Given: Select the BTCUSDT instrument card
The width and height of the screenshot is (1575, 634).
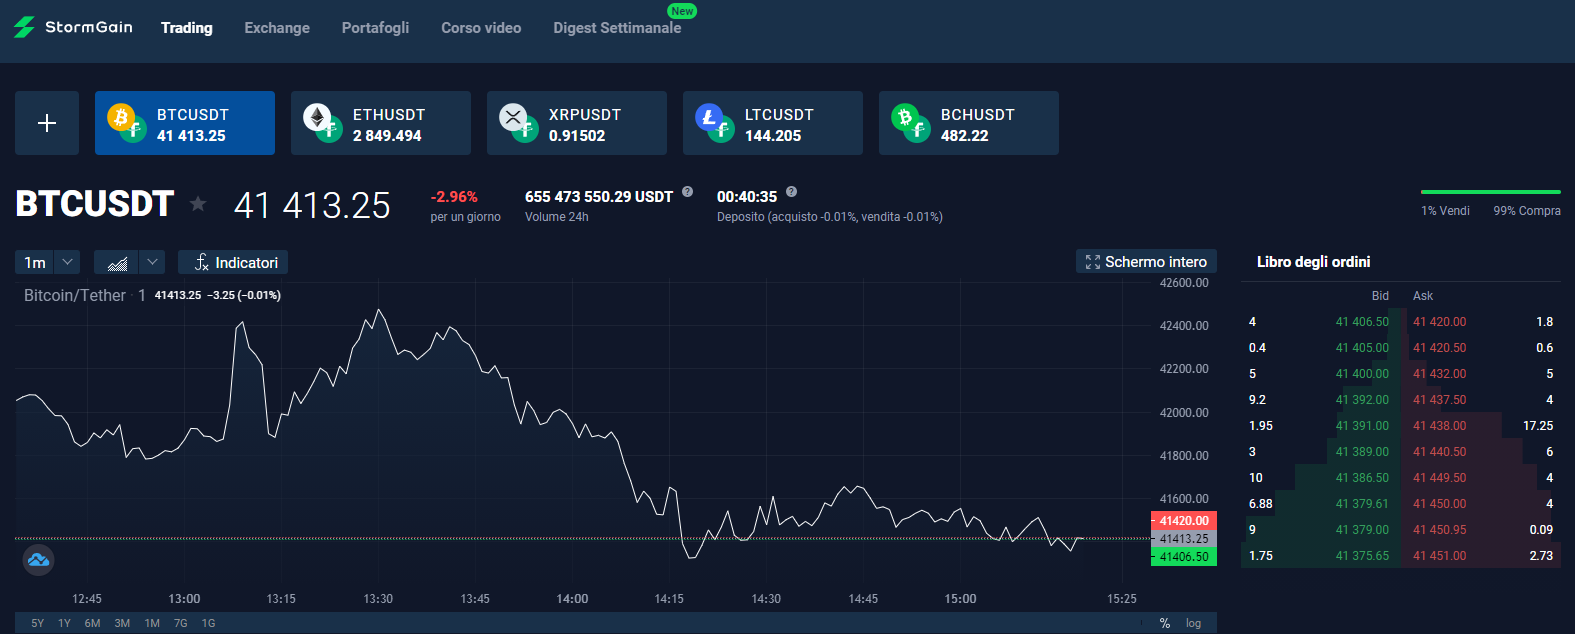Looking at the screenshot, I should [x=185, y=123].
